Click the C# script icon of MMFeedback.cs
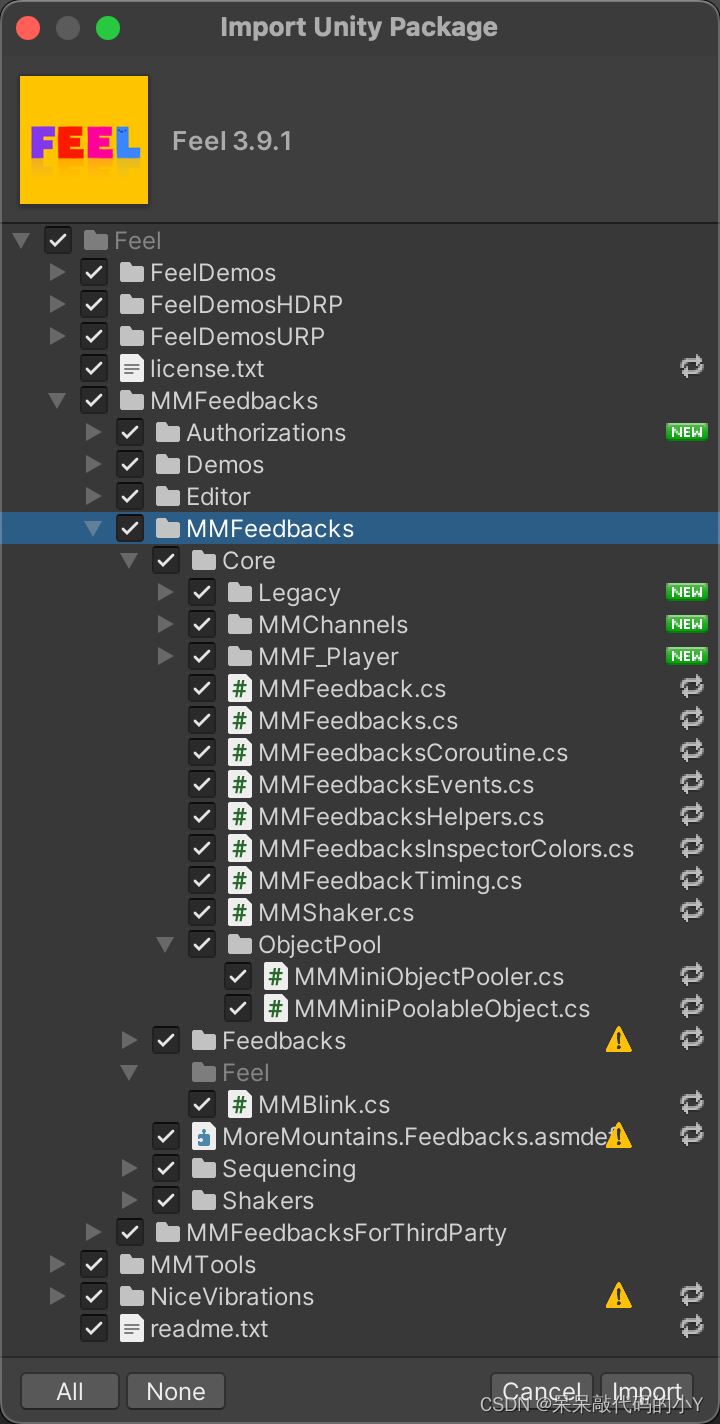The width and height of the screenshot is (720, 1424). 240,689
